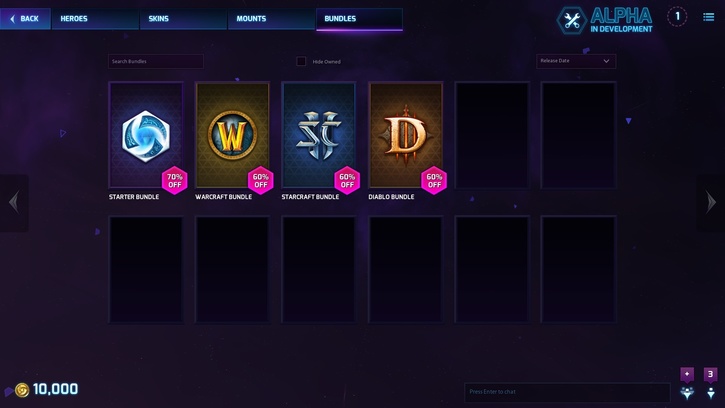Focus the Search Bundles field
This screenshot has width=725, height=408.
(156, 61)
